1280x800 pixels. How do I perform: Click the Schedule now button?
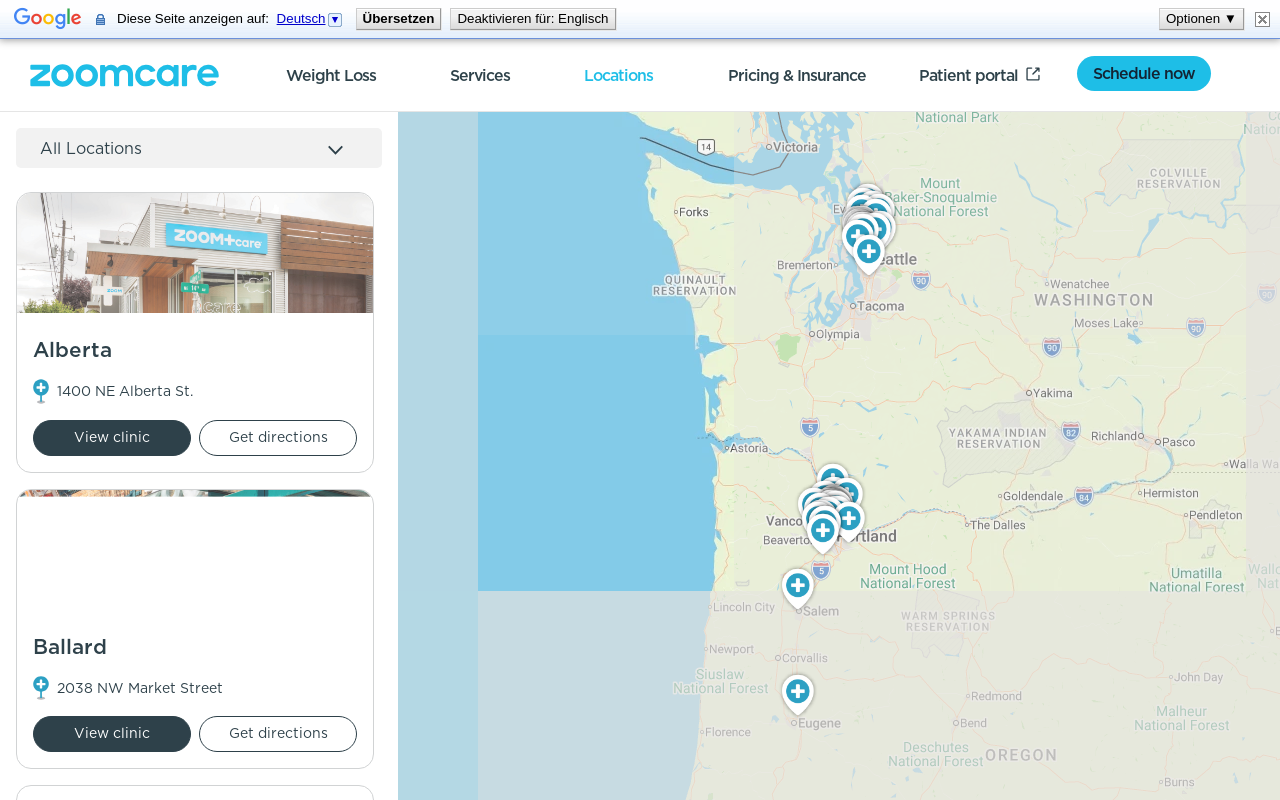click(1144, 74)
